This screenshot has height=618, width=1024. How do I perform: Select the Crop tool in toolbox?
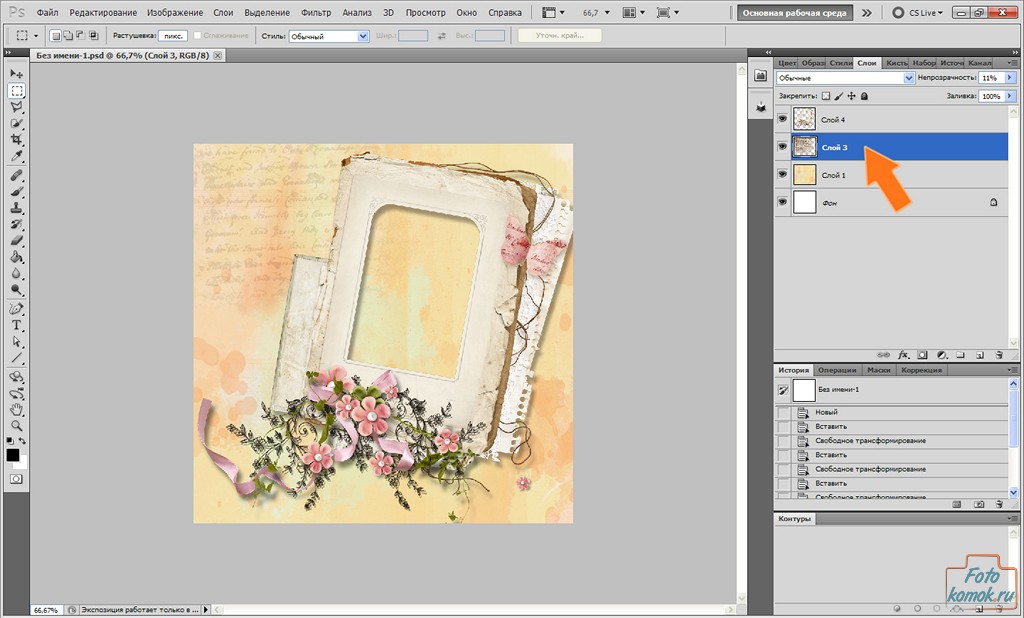click(16, 139)
